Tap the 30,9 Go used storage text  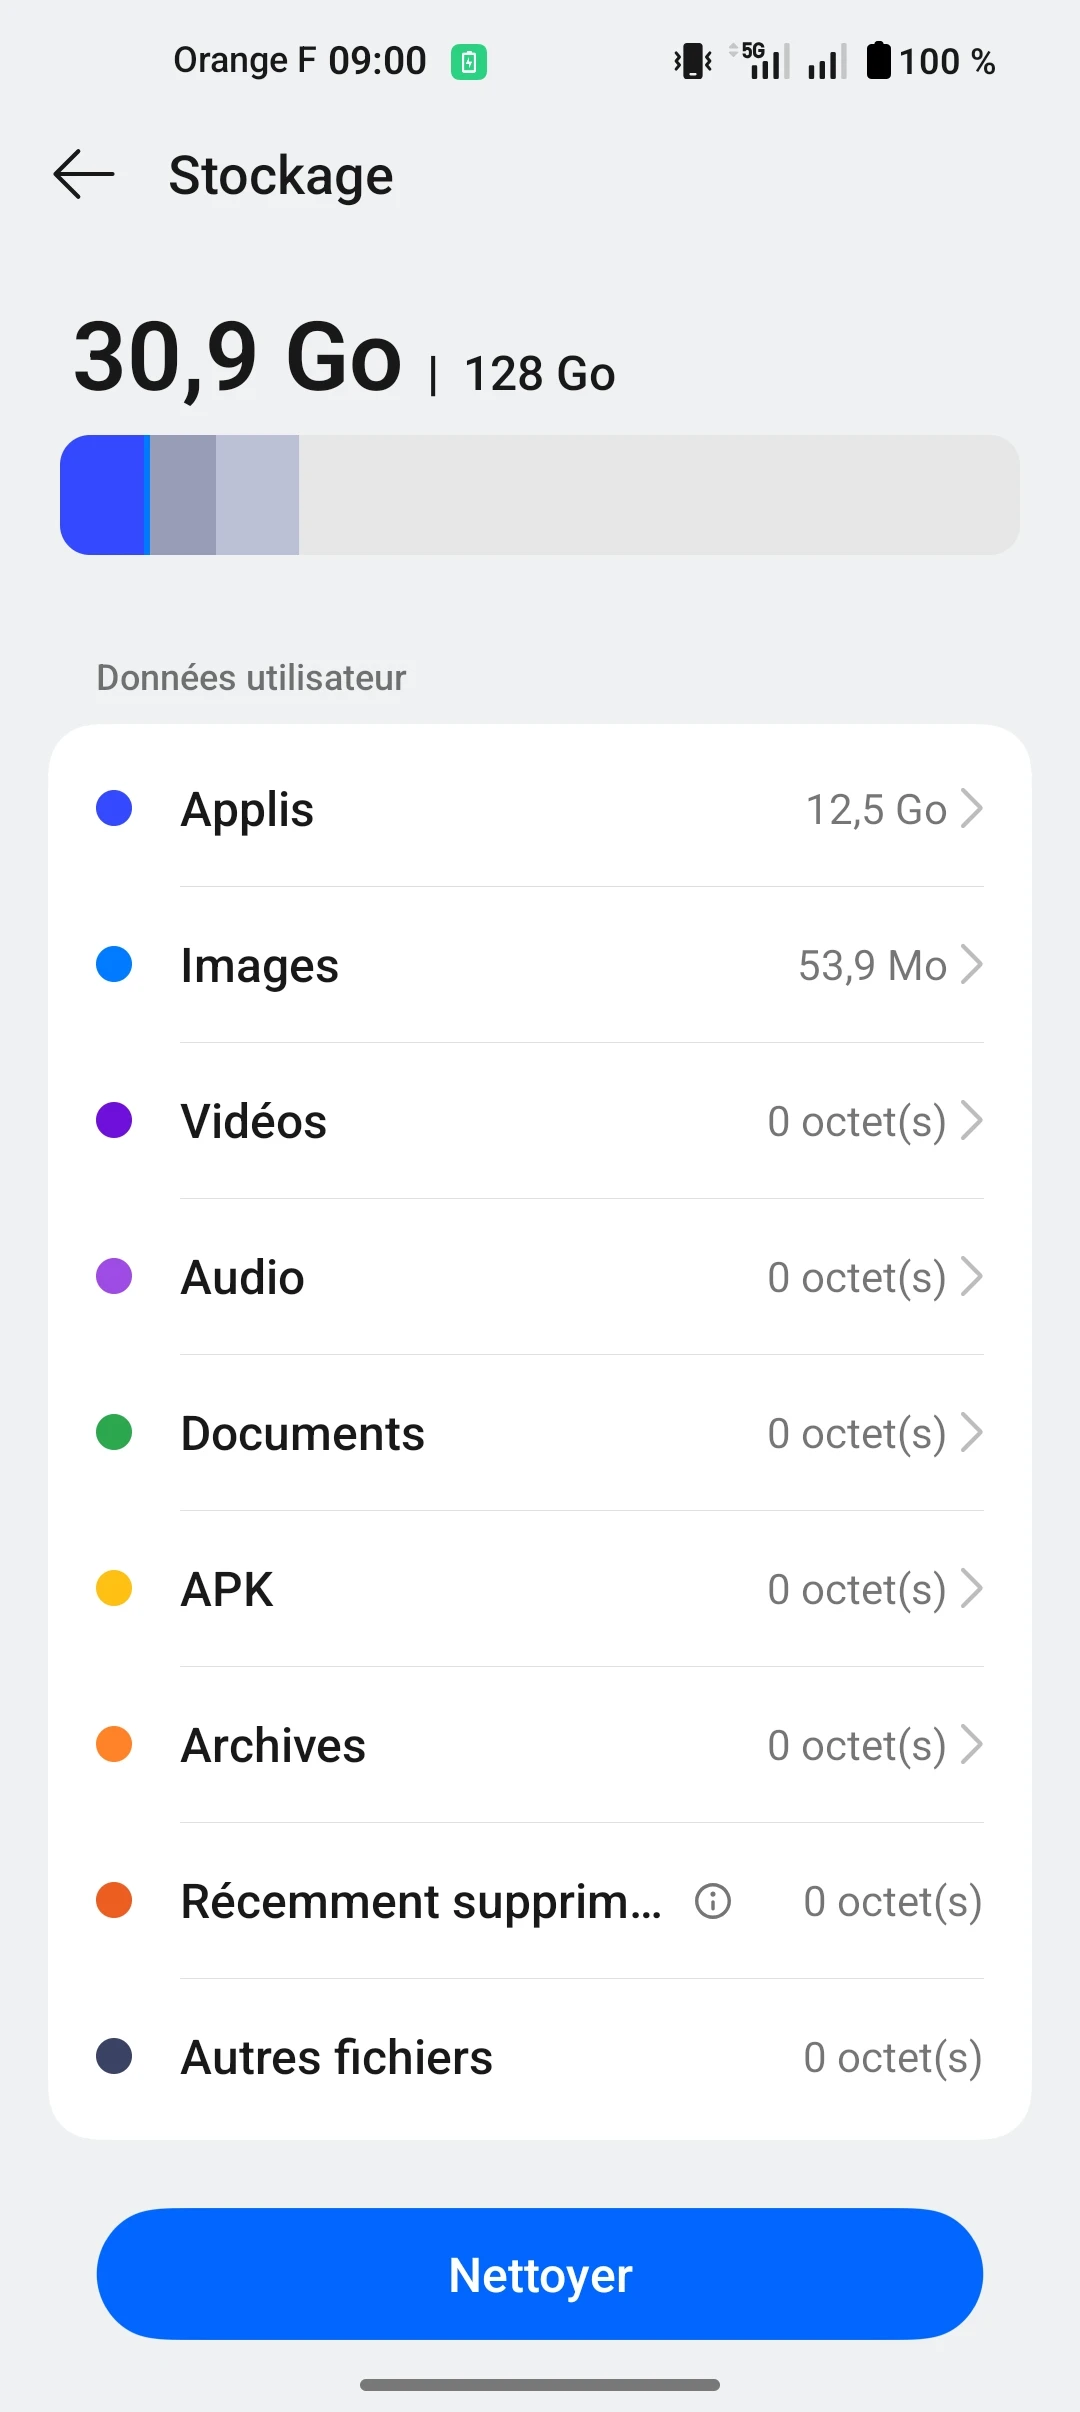(238, 358)
